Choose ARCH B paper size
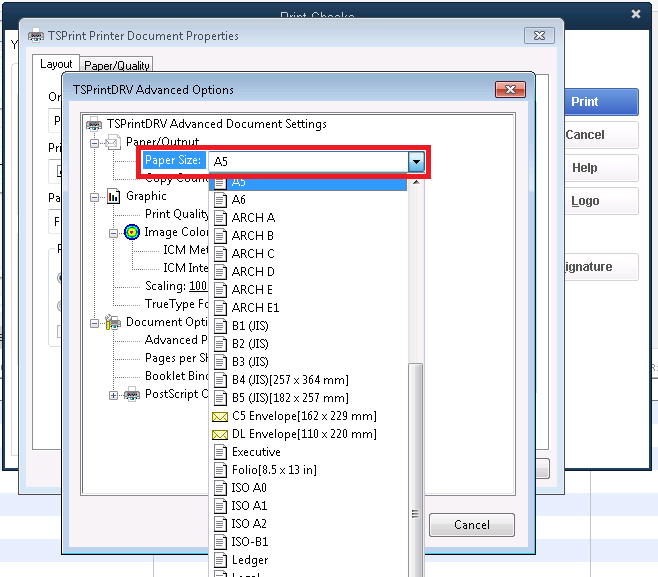This screenshot has height=577, width=658. tap(310, 236)
